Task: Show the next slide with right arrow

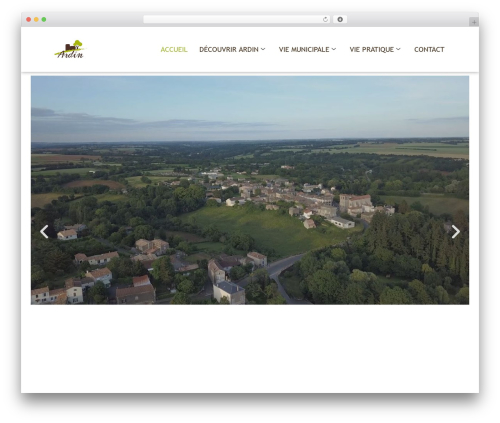Action: pos(456,232)
